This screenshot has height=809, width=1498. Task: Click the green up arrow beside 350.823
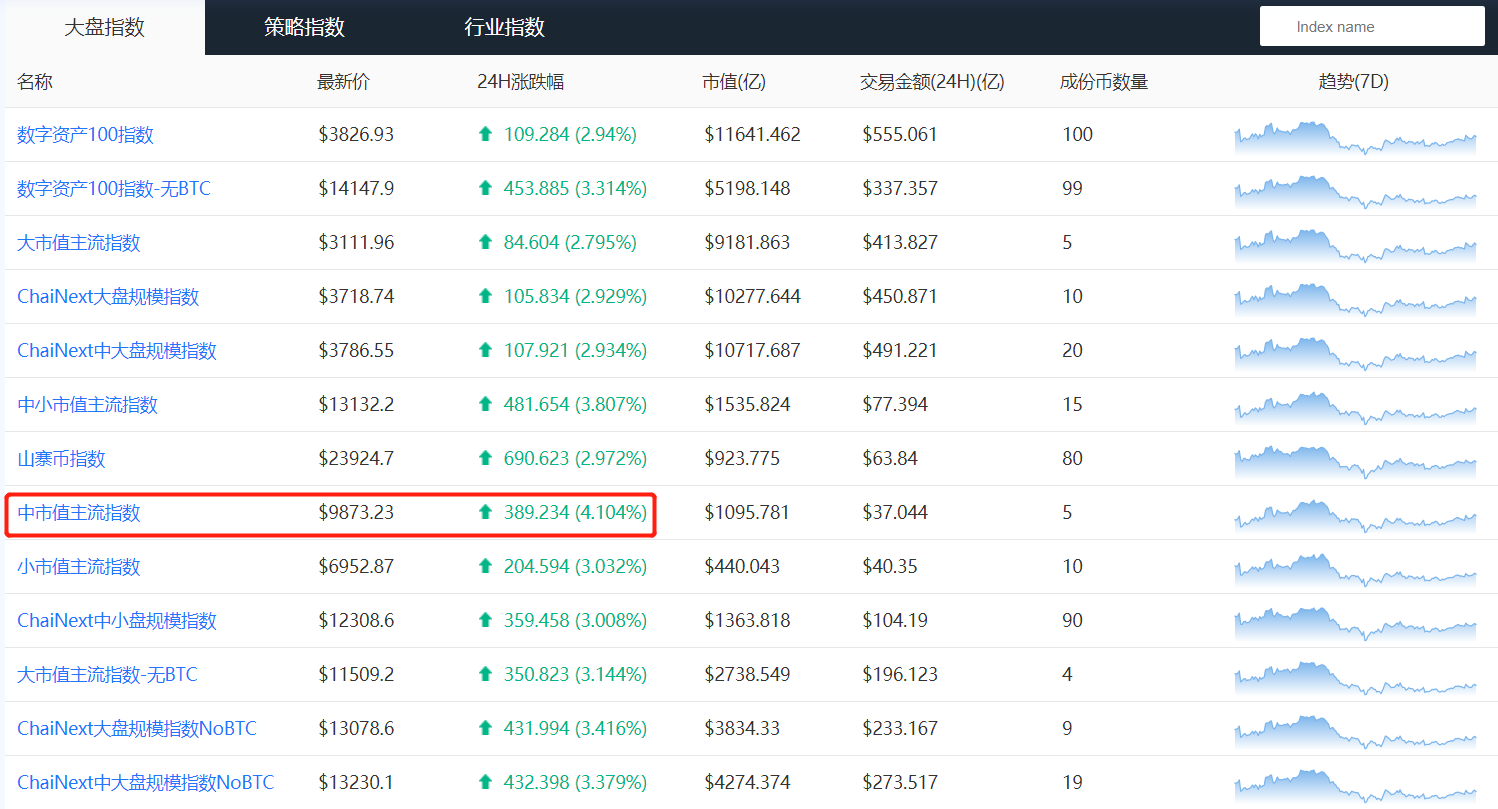coord(486,674)
